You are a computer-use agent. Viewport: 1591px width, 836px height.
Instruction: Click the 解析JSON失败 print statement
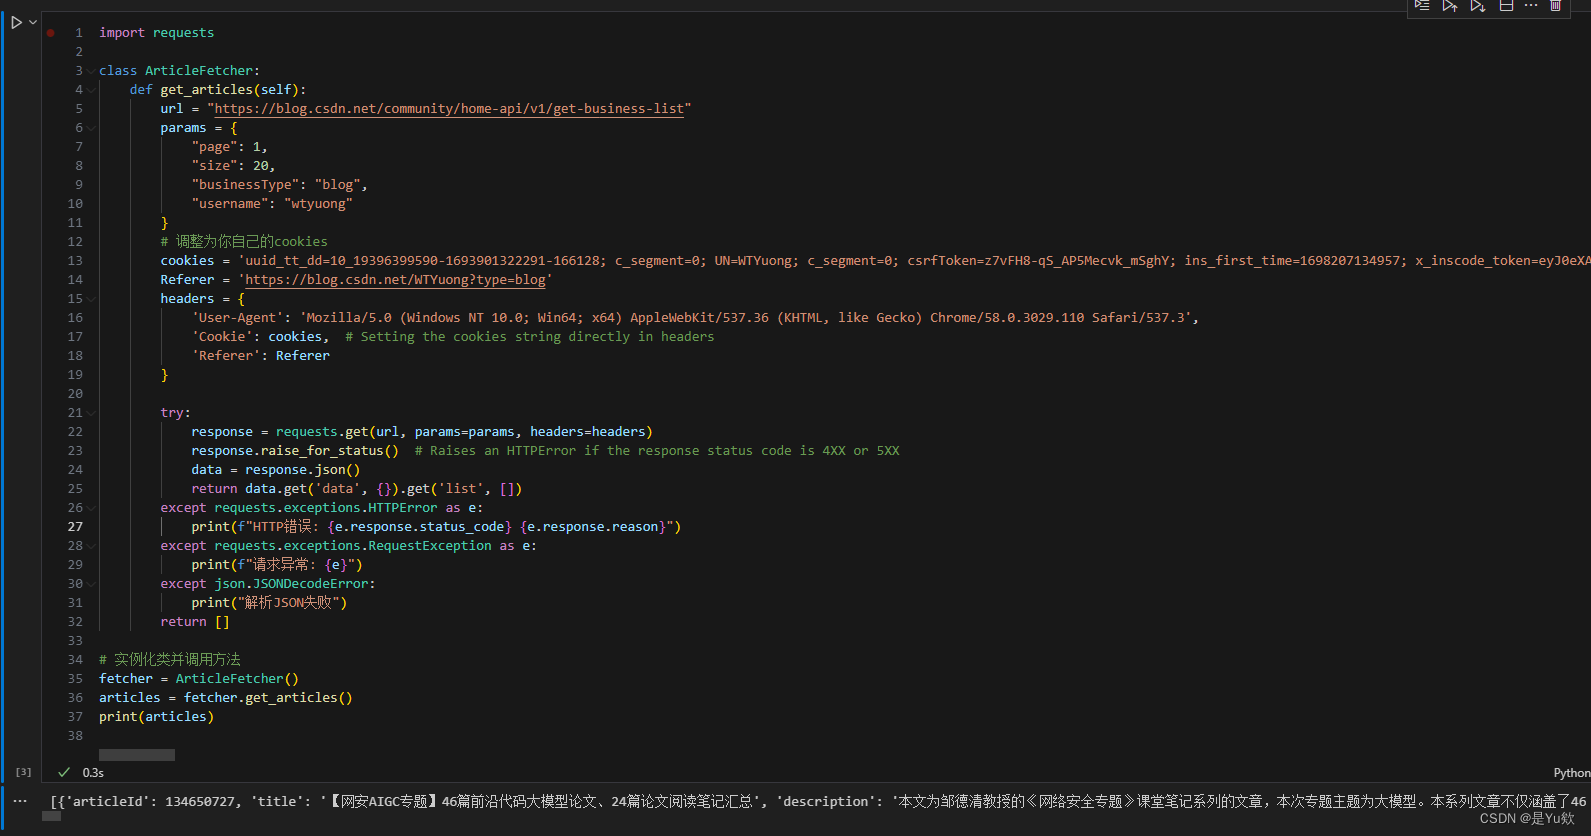[x=269, y=603]
